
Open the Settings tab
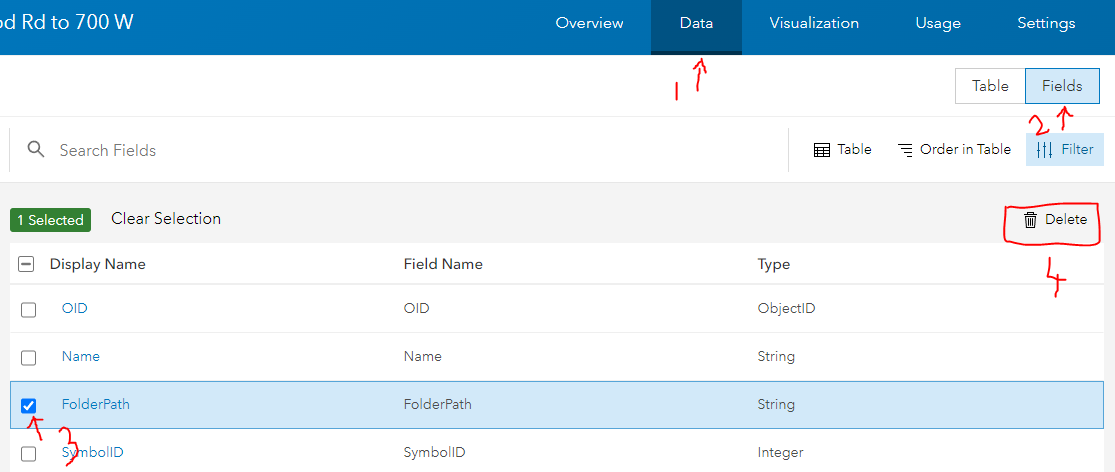pyautogui.click(x=1046, y=23)
